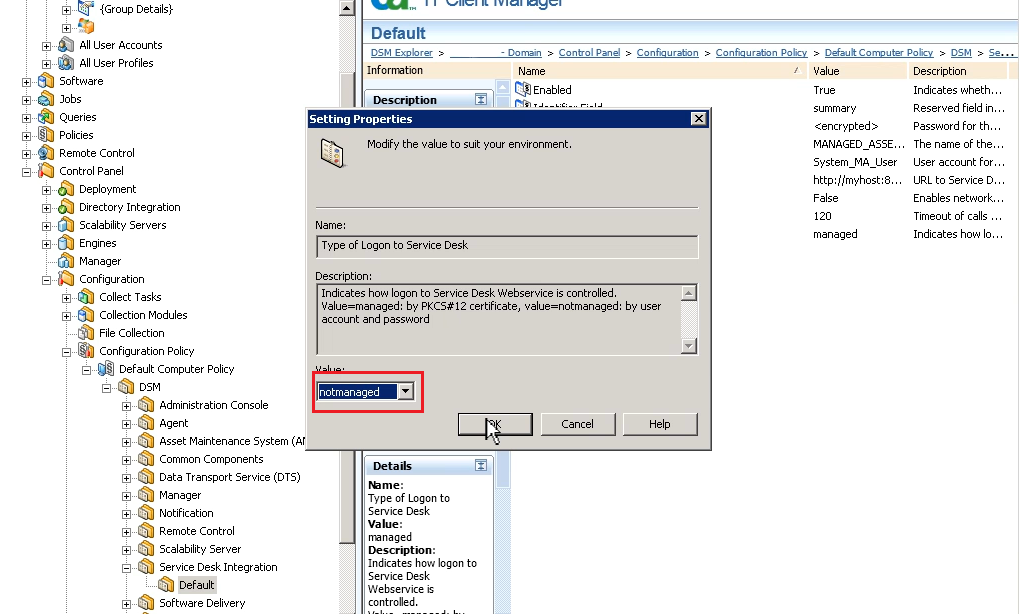This screenshot has width=1019, height=614.
Task: Collapse the Configuration tree node
Action: pos(46,280)
